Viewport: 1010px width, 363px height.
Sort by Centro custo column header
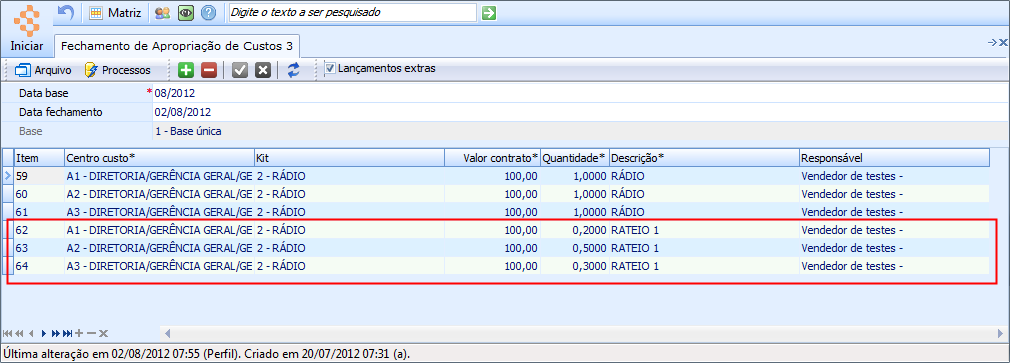[x=159, y=158]
